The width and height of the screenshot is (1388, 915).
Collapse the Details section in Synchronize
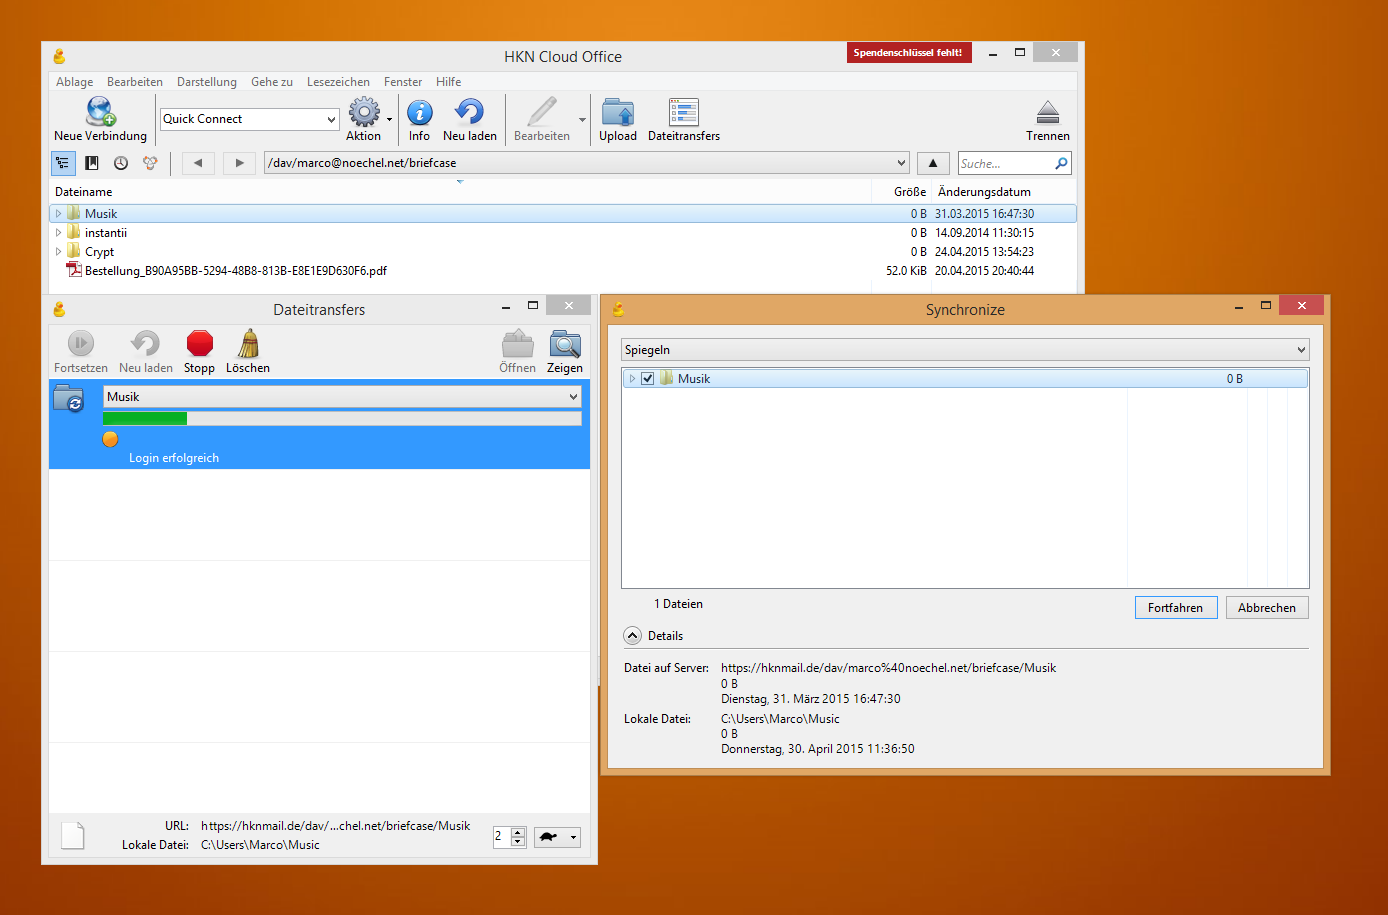click(632, 636)
